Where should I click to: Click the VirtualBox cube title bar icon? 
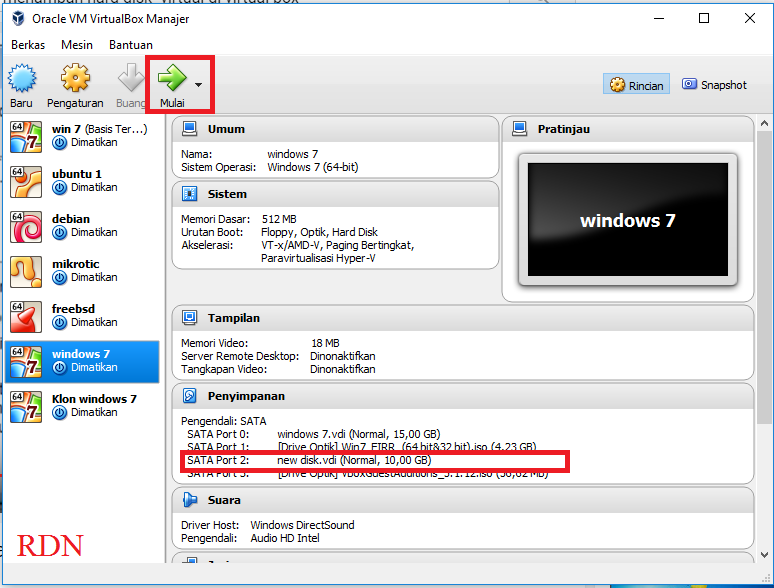point(18,18)
